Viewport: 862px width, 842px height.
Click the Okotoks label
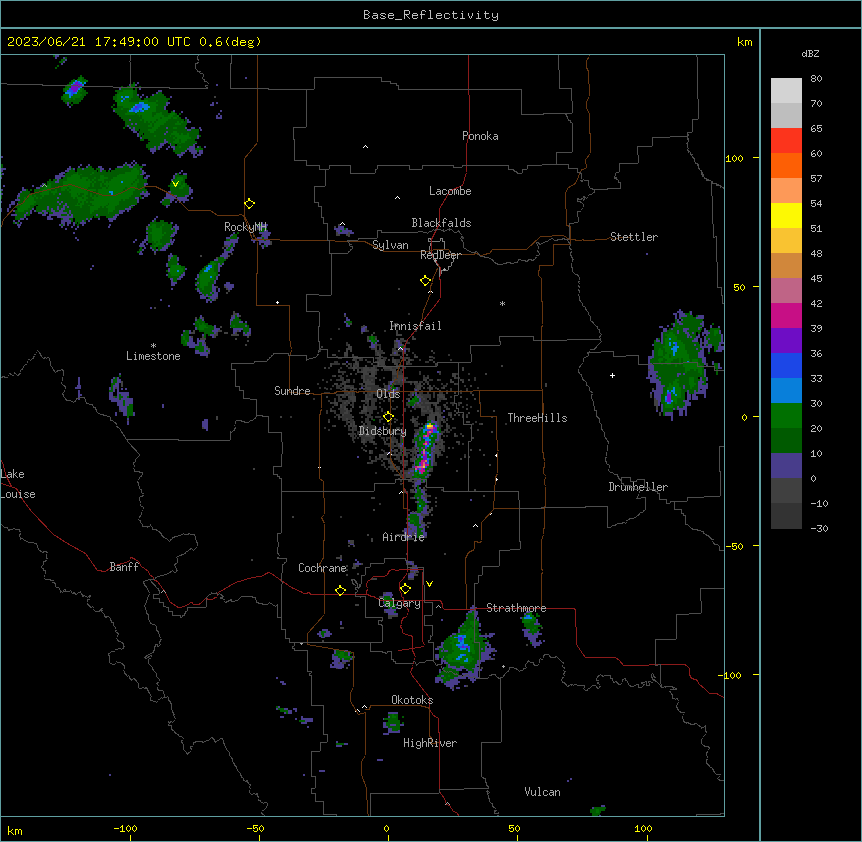point(412,700)
